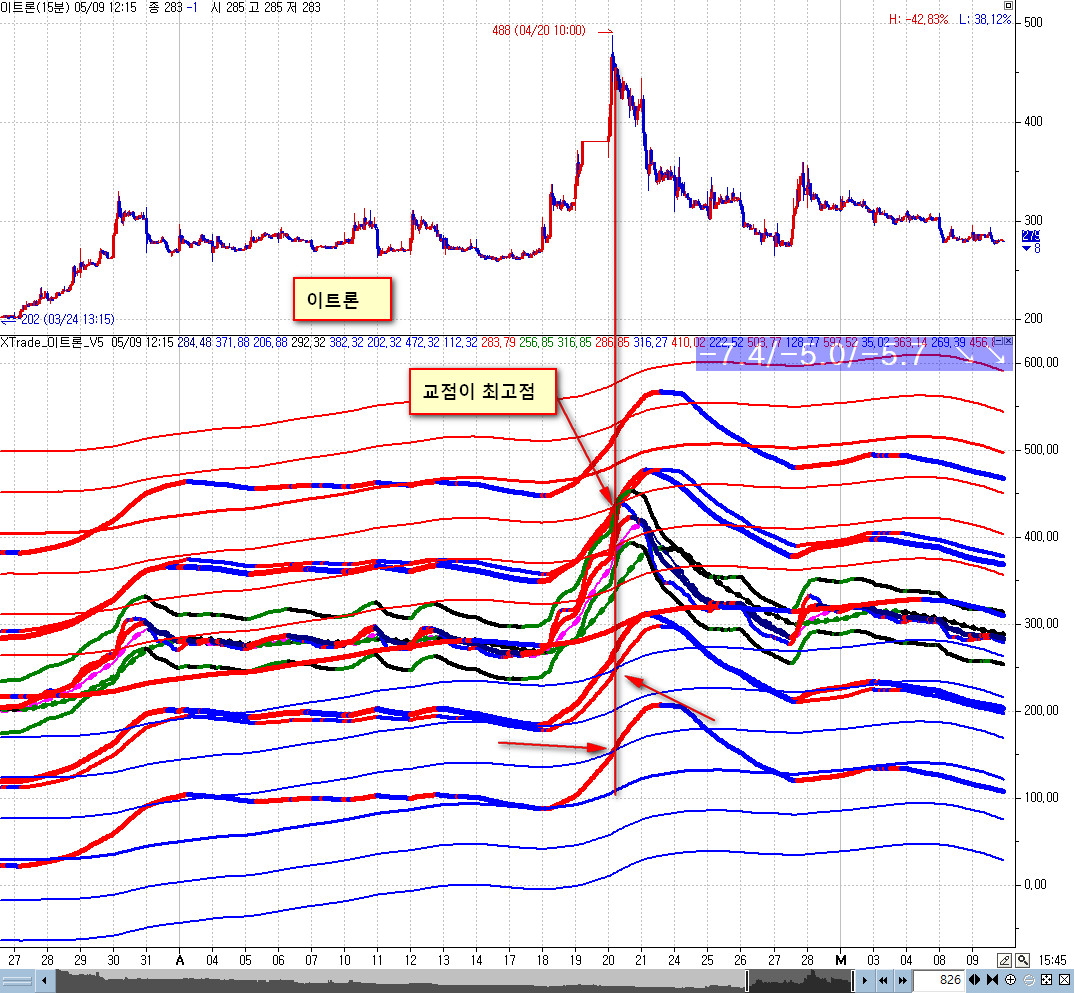
Task: Click the expand horizontally diamond arrows icon
Action: click(974, 979)
